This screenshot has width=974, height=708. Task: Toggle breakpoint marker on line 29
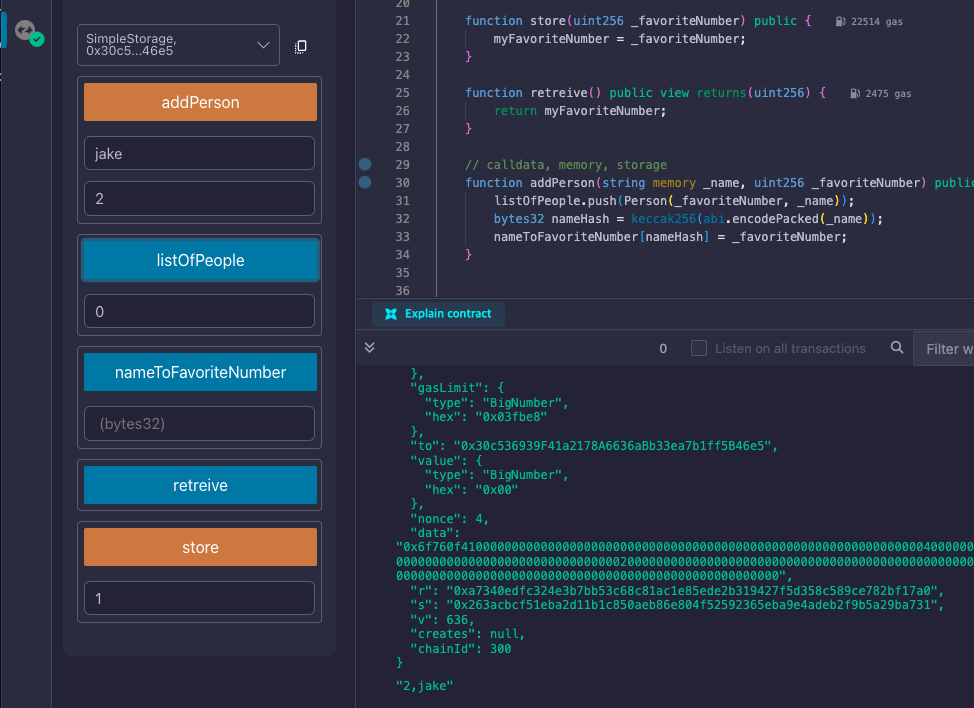click(365, 164)
